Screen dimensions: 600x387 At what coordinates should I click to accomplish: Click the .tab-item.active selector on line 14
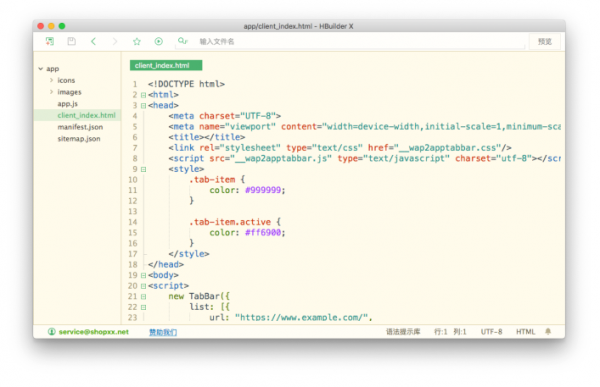click(x=230, y=222)
